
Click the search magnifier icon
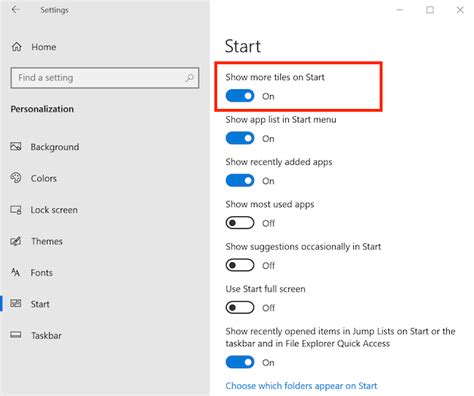(189, 78)
